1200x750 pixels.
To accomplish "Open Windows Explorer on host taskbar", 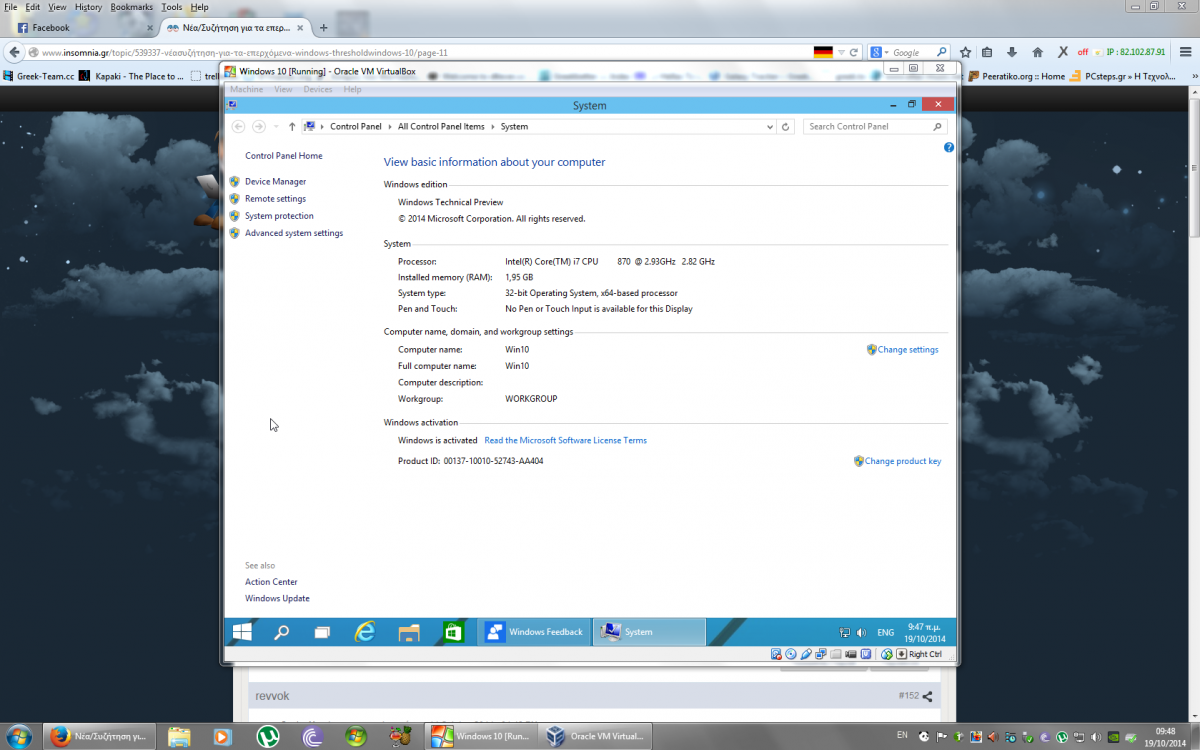I will coord(179,737).
